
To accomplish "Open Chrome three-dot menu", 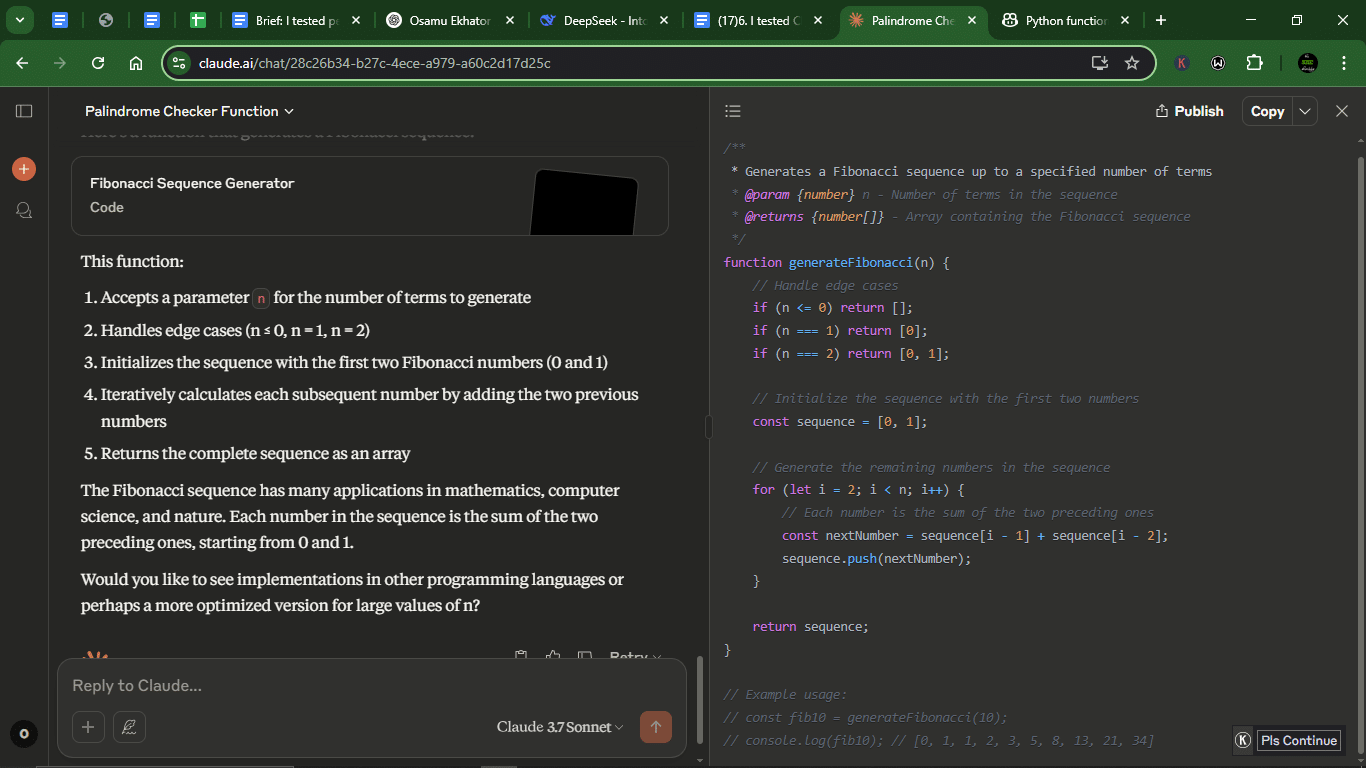I will click(1342, 63).
